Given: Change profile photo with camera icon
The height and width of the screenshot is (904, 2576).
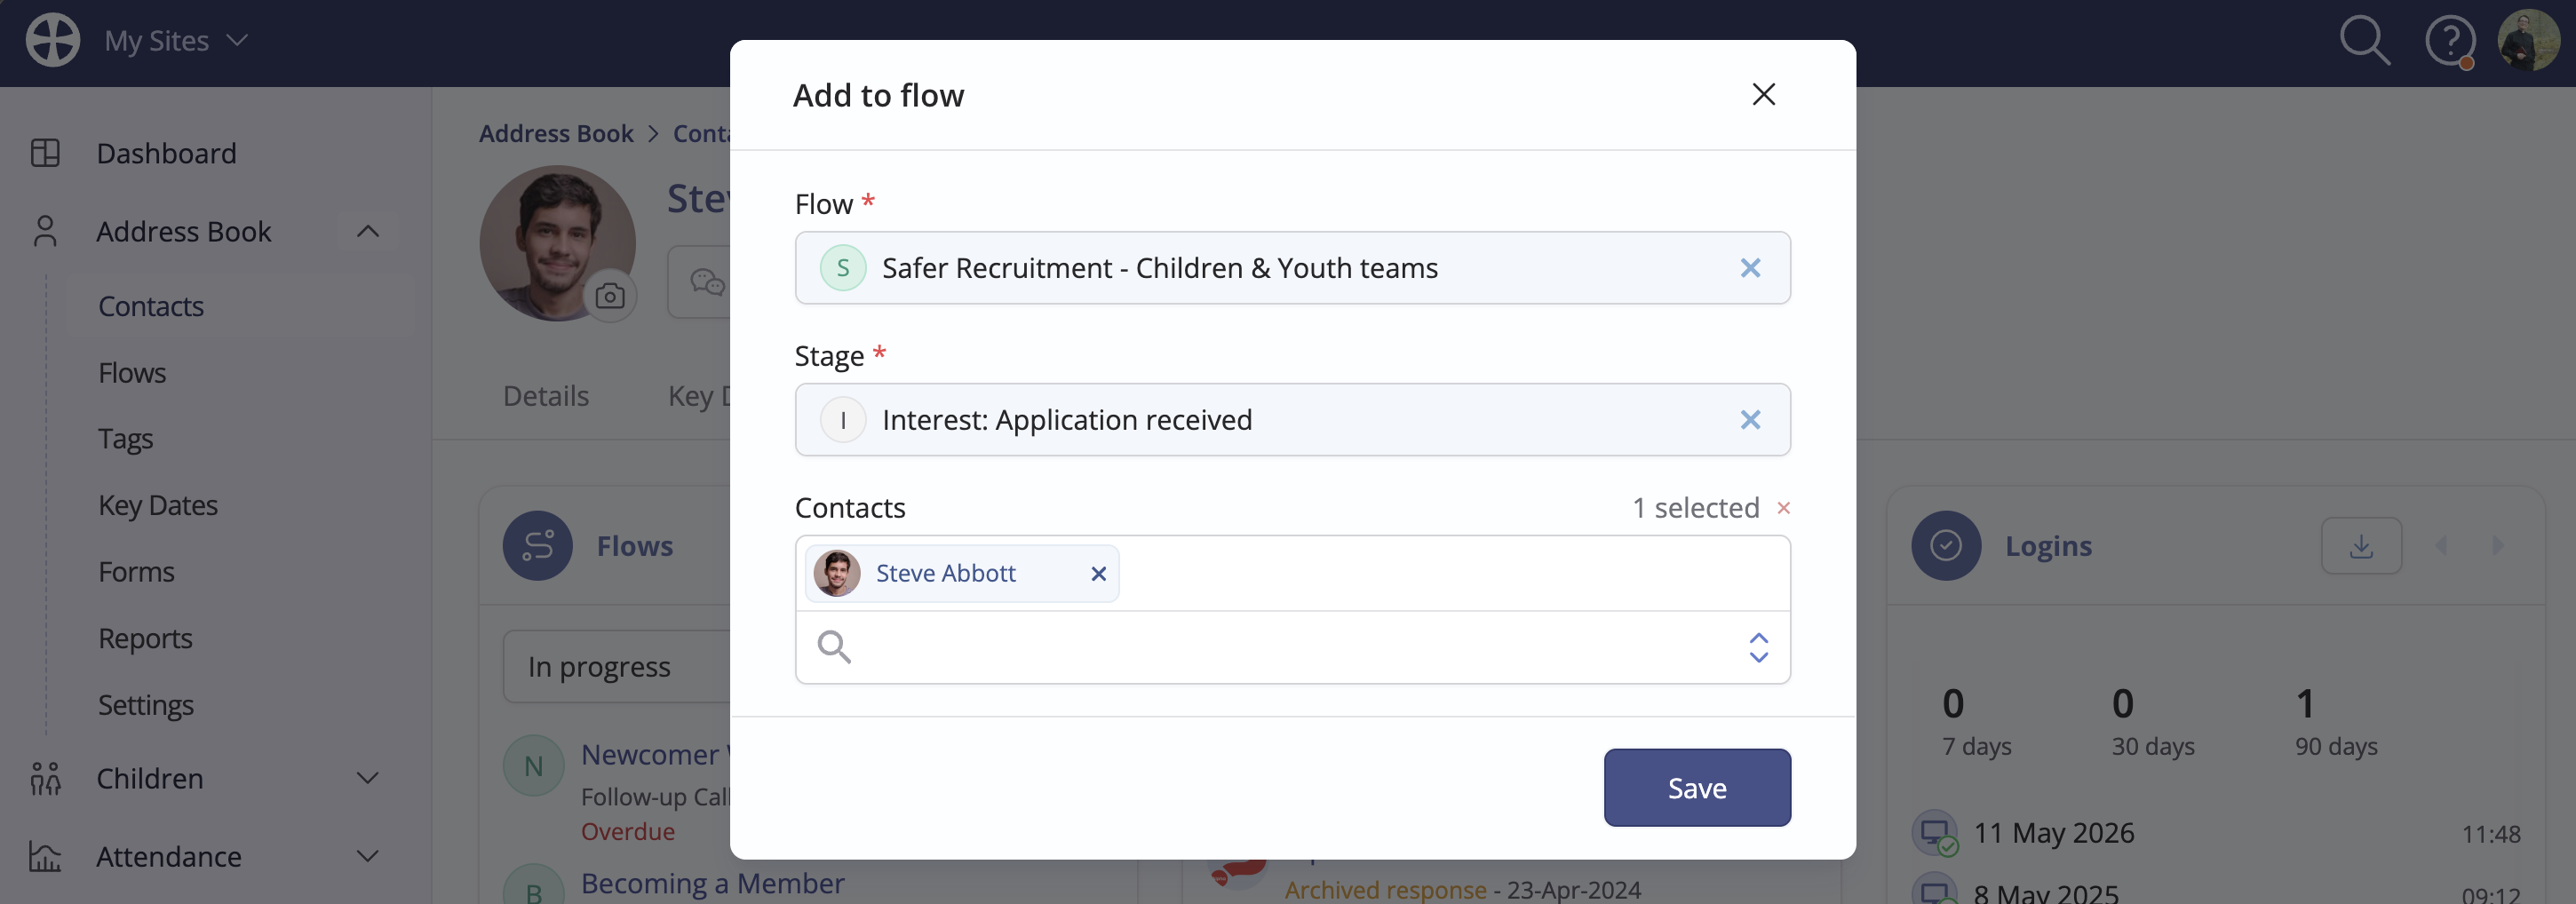Looking at the screenshot, I should [610, 296].
